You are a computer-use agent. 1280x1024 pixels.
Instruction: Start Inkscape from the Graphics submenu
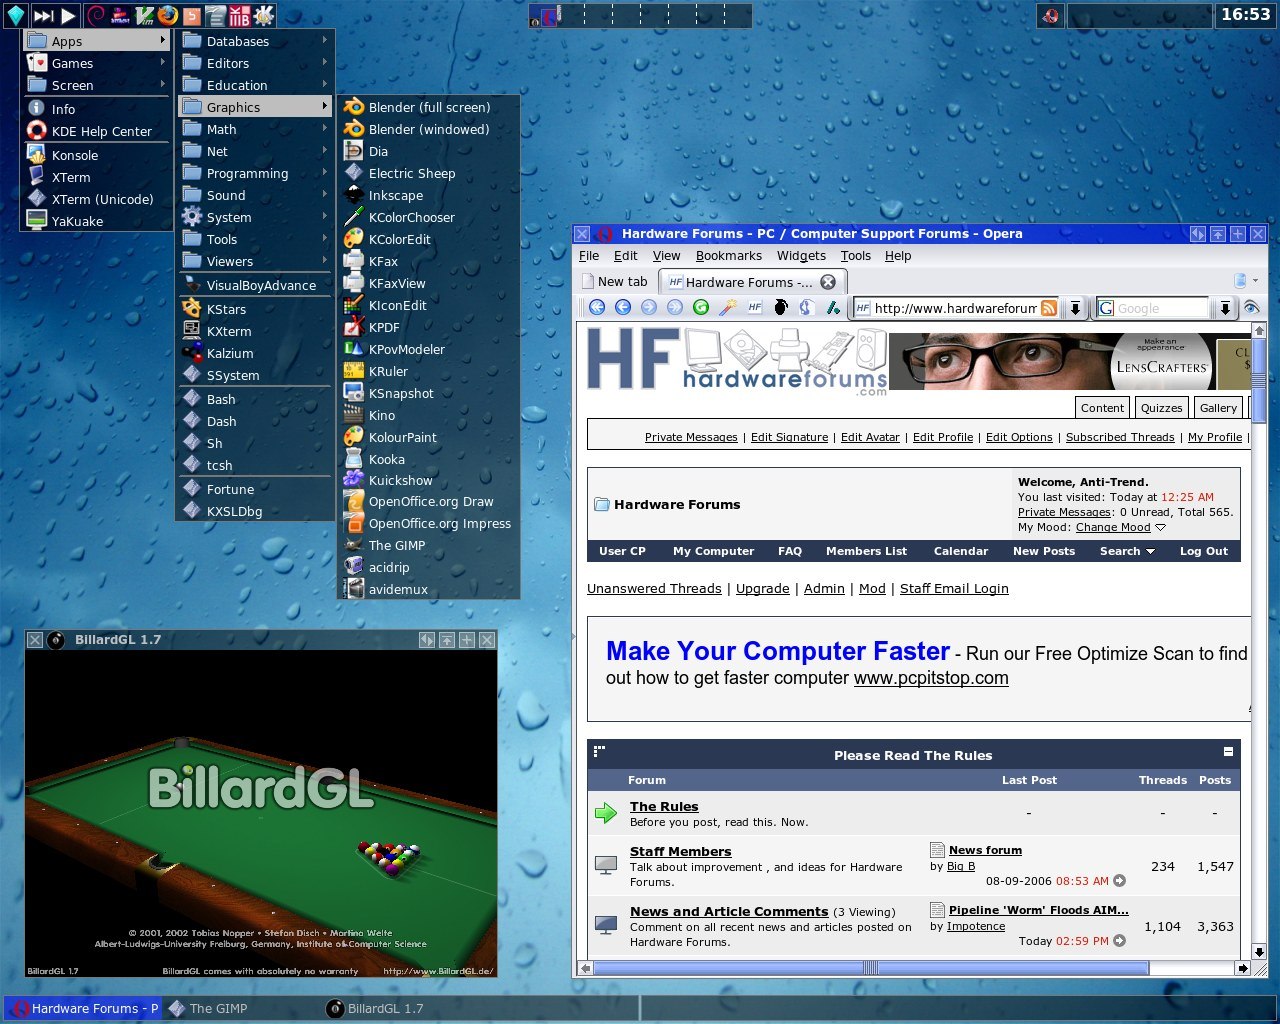point(428,195)
